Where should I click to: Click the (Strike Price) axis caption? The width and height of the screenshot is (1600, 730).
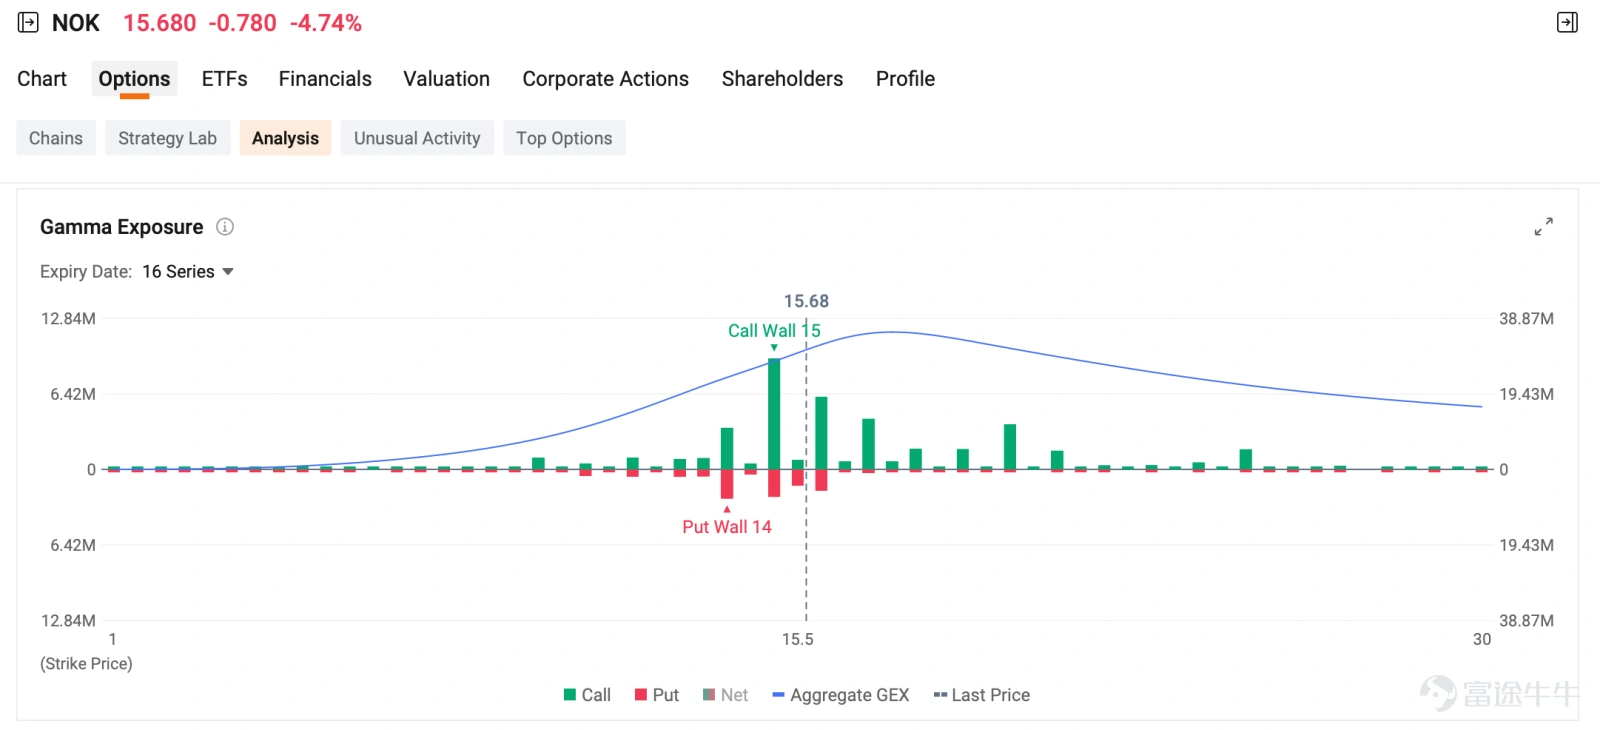86,664
